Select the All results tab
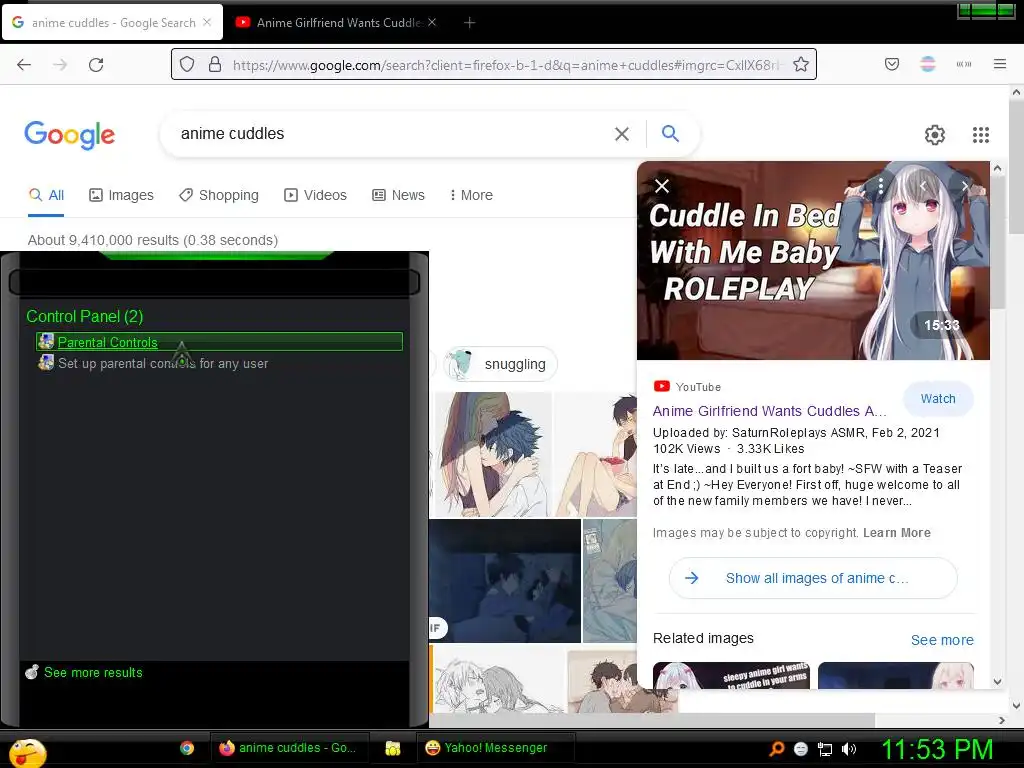1024x768 pixels. point(46,195)
